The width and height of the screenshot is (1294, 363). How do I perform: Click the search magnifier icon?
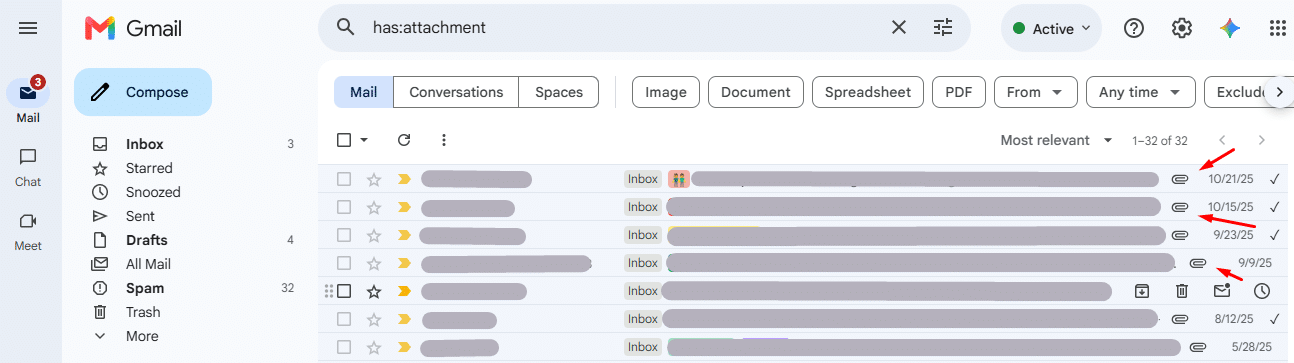coord(346,28)
